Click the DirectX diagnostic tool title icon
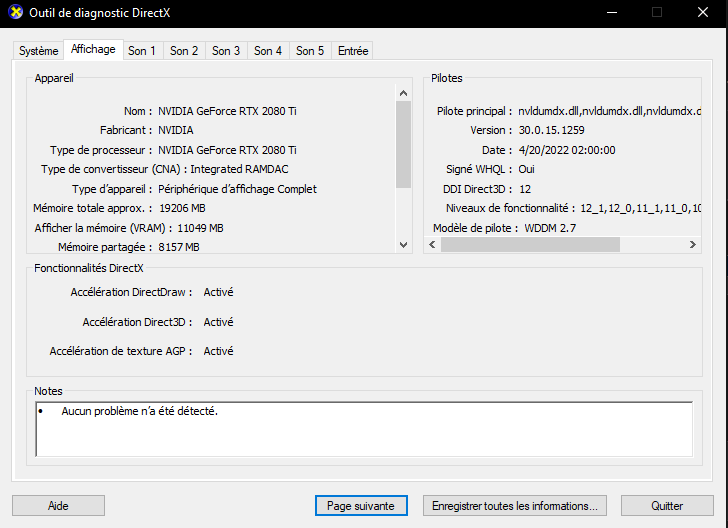Screen dimensions: 728x528 (x=15, y=12)
